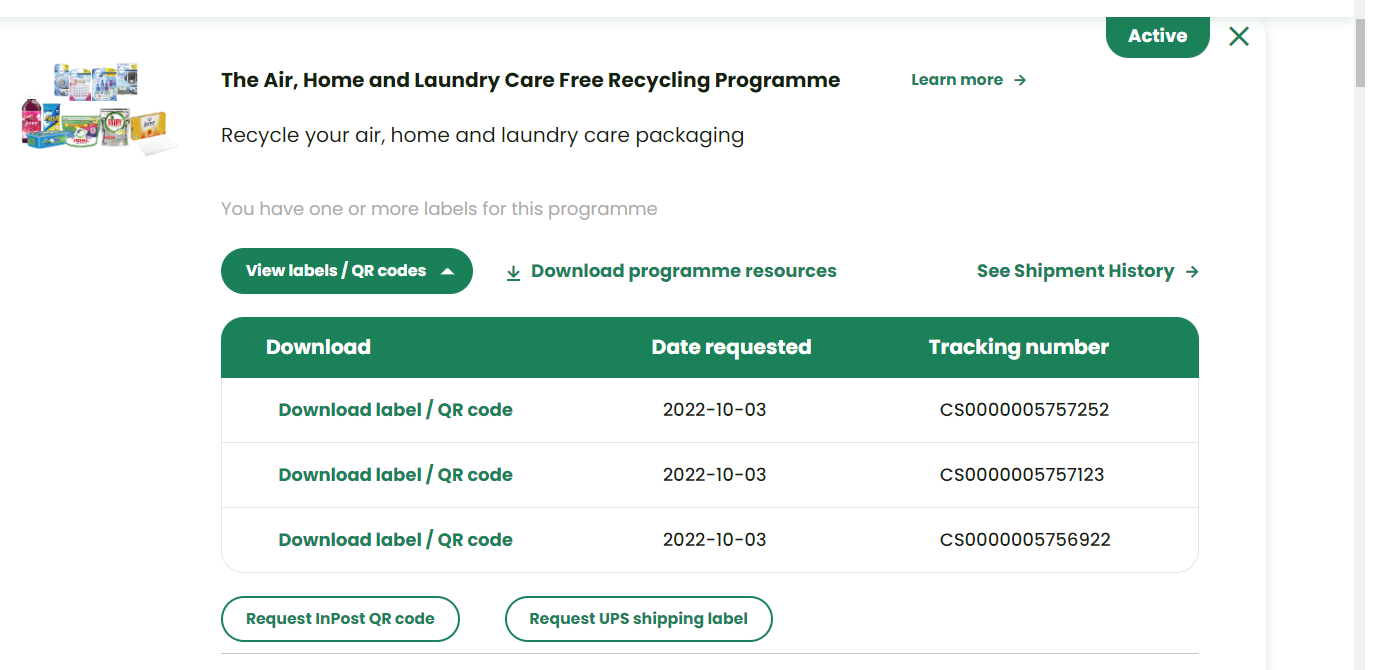Click the Date requested column header
Viewport: 1375px width, 670px height.
tap(731, 347)
